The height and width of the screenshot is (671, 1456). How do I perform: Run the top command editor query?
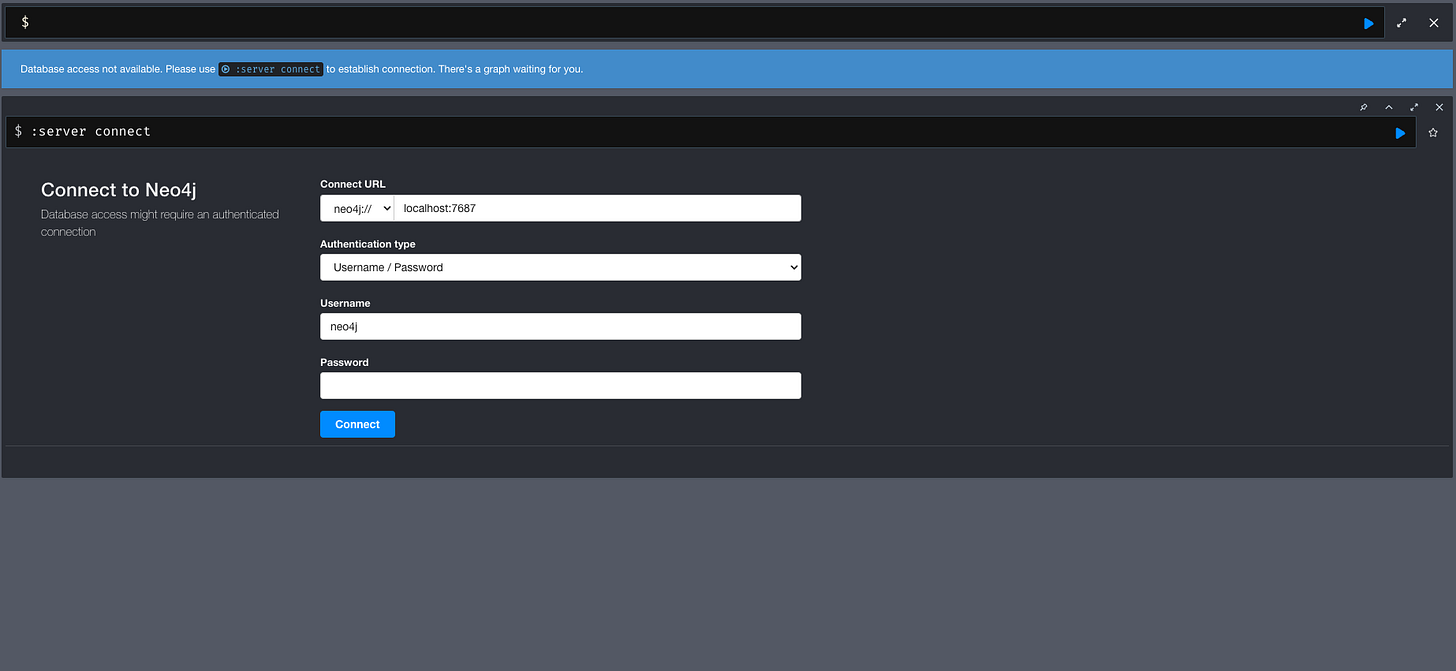pyautogui.click(x=1369, y=23)
